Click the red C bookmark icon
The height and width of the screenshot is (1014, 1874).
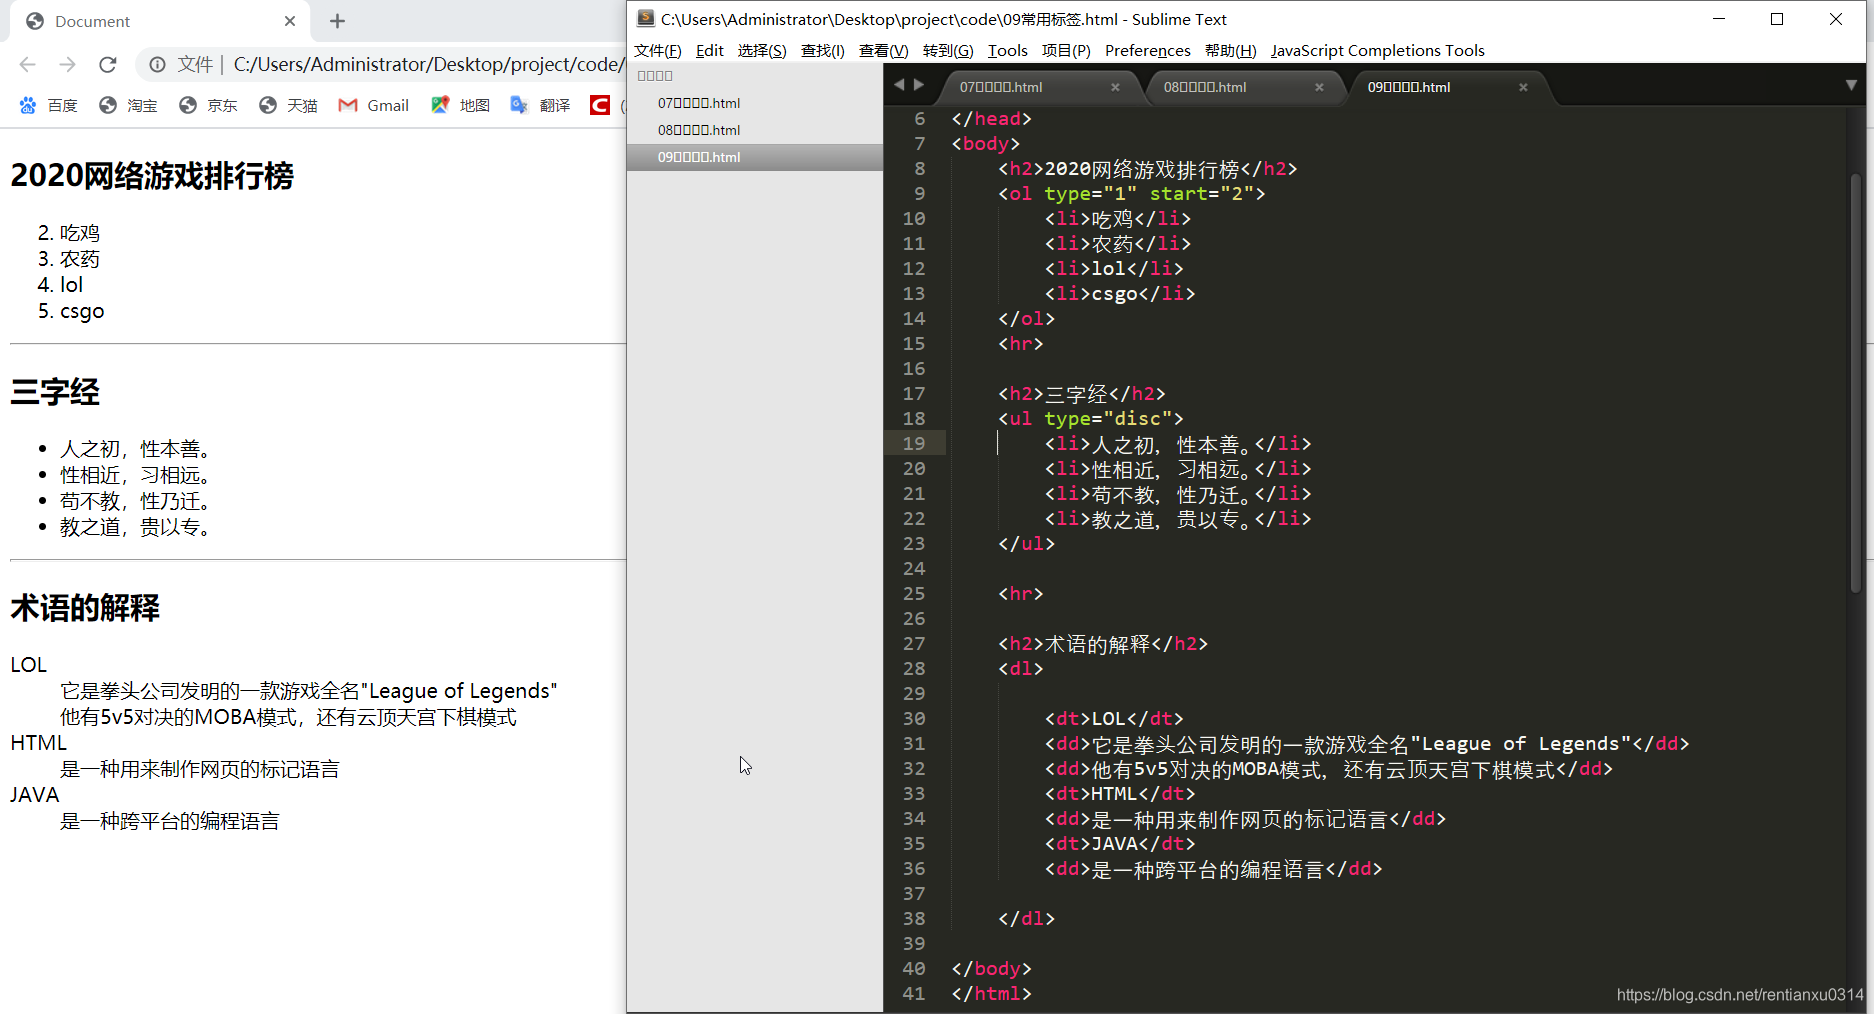coord(600,105)
